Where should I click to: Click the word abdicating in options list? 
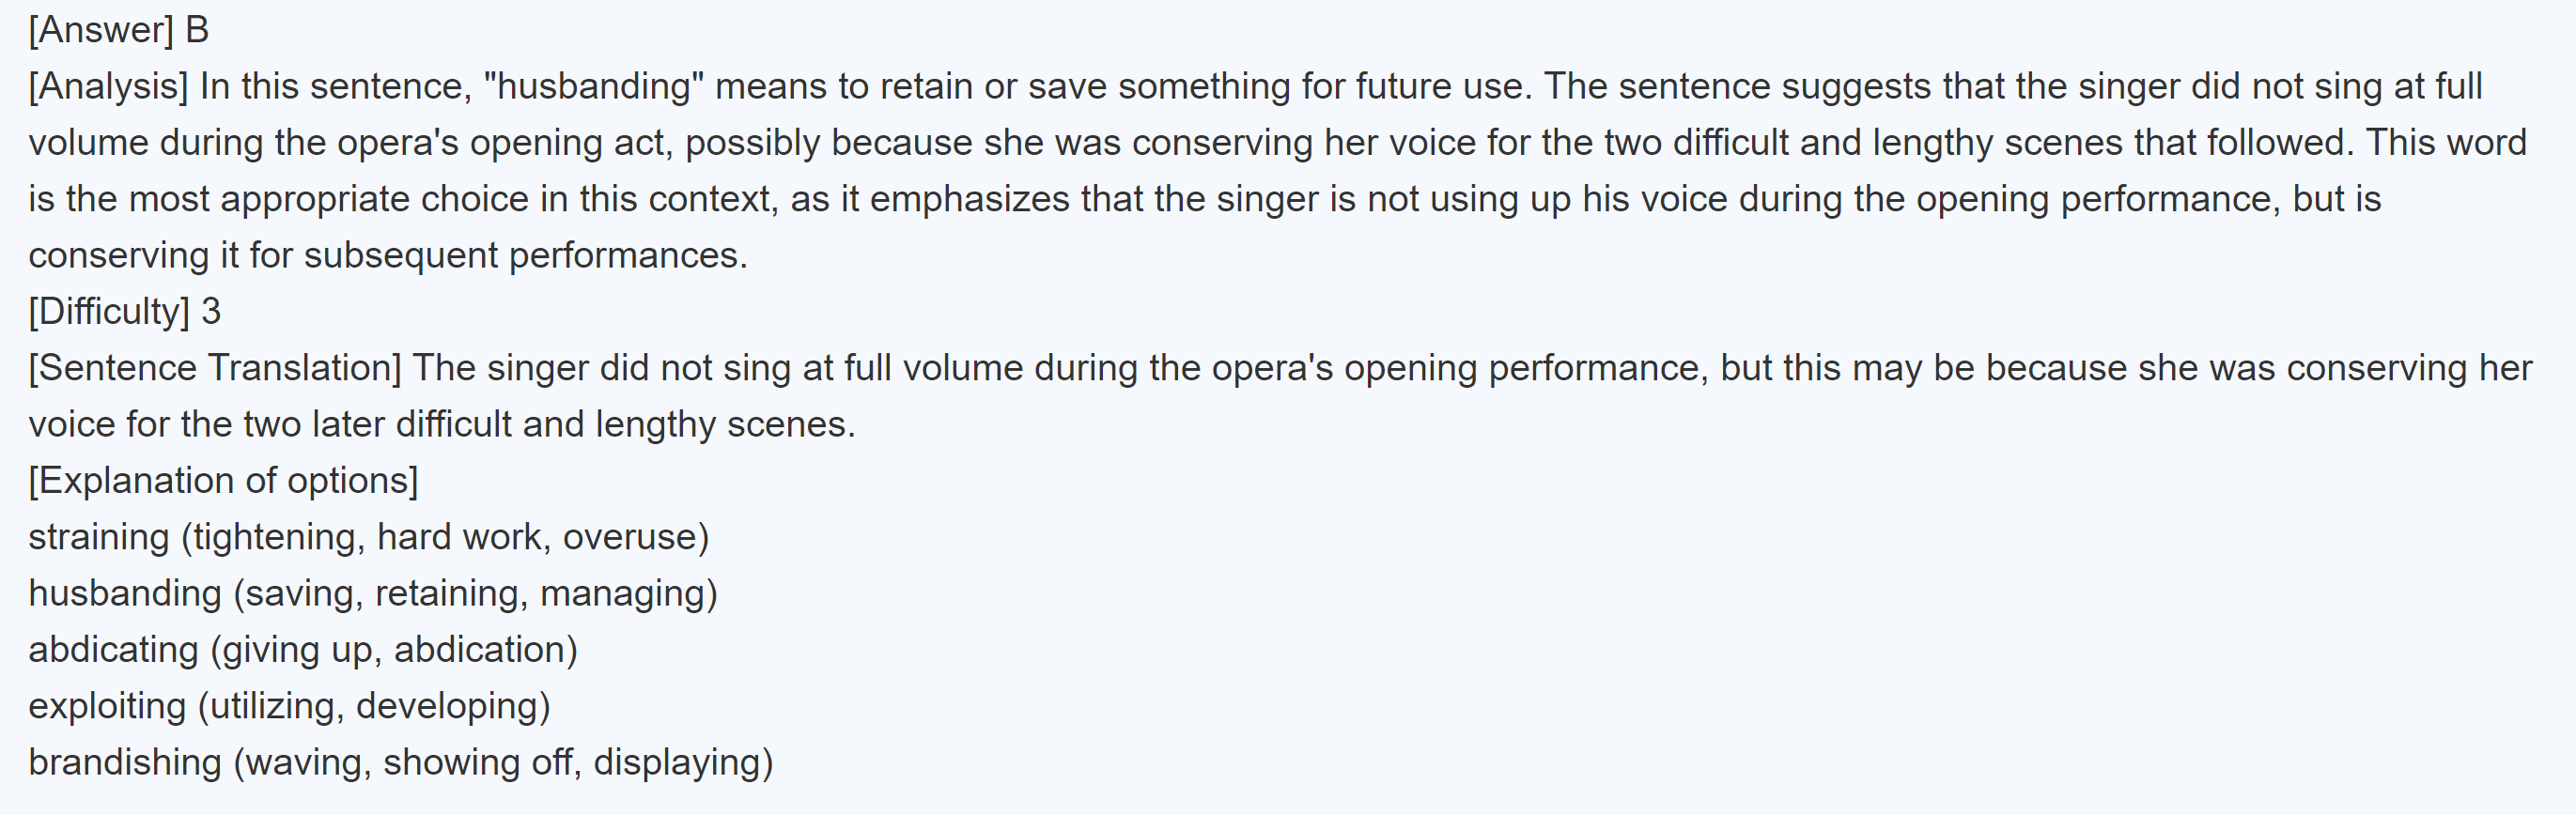[x=113, y=650]
